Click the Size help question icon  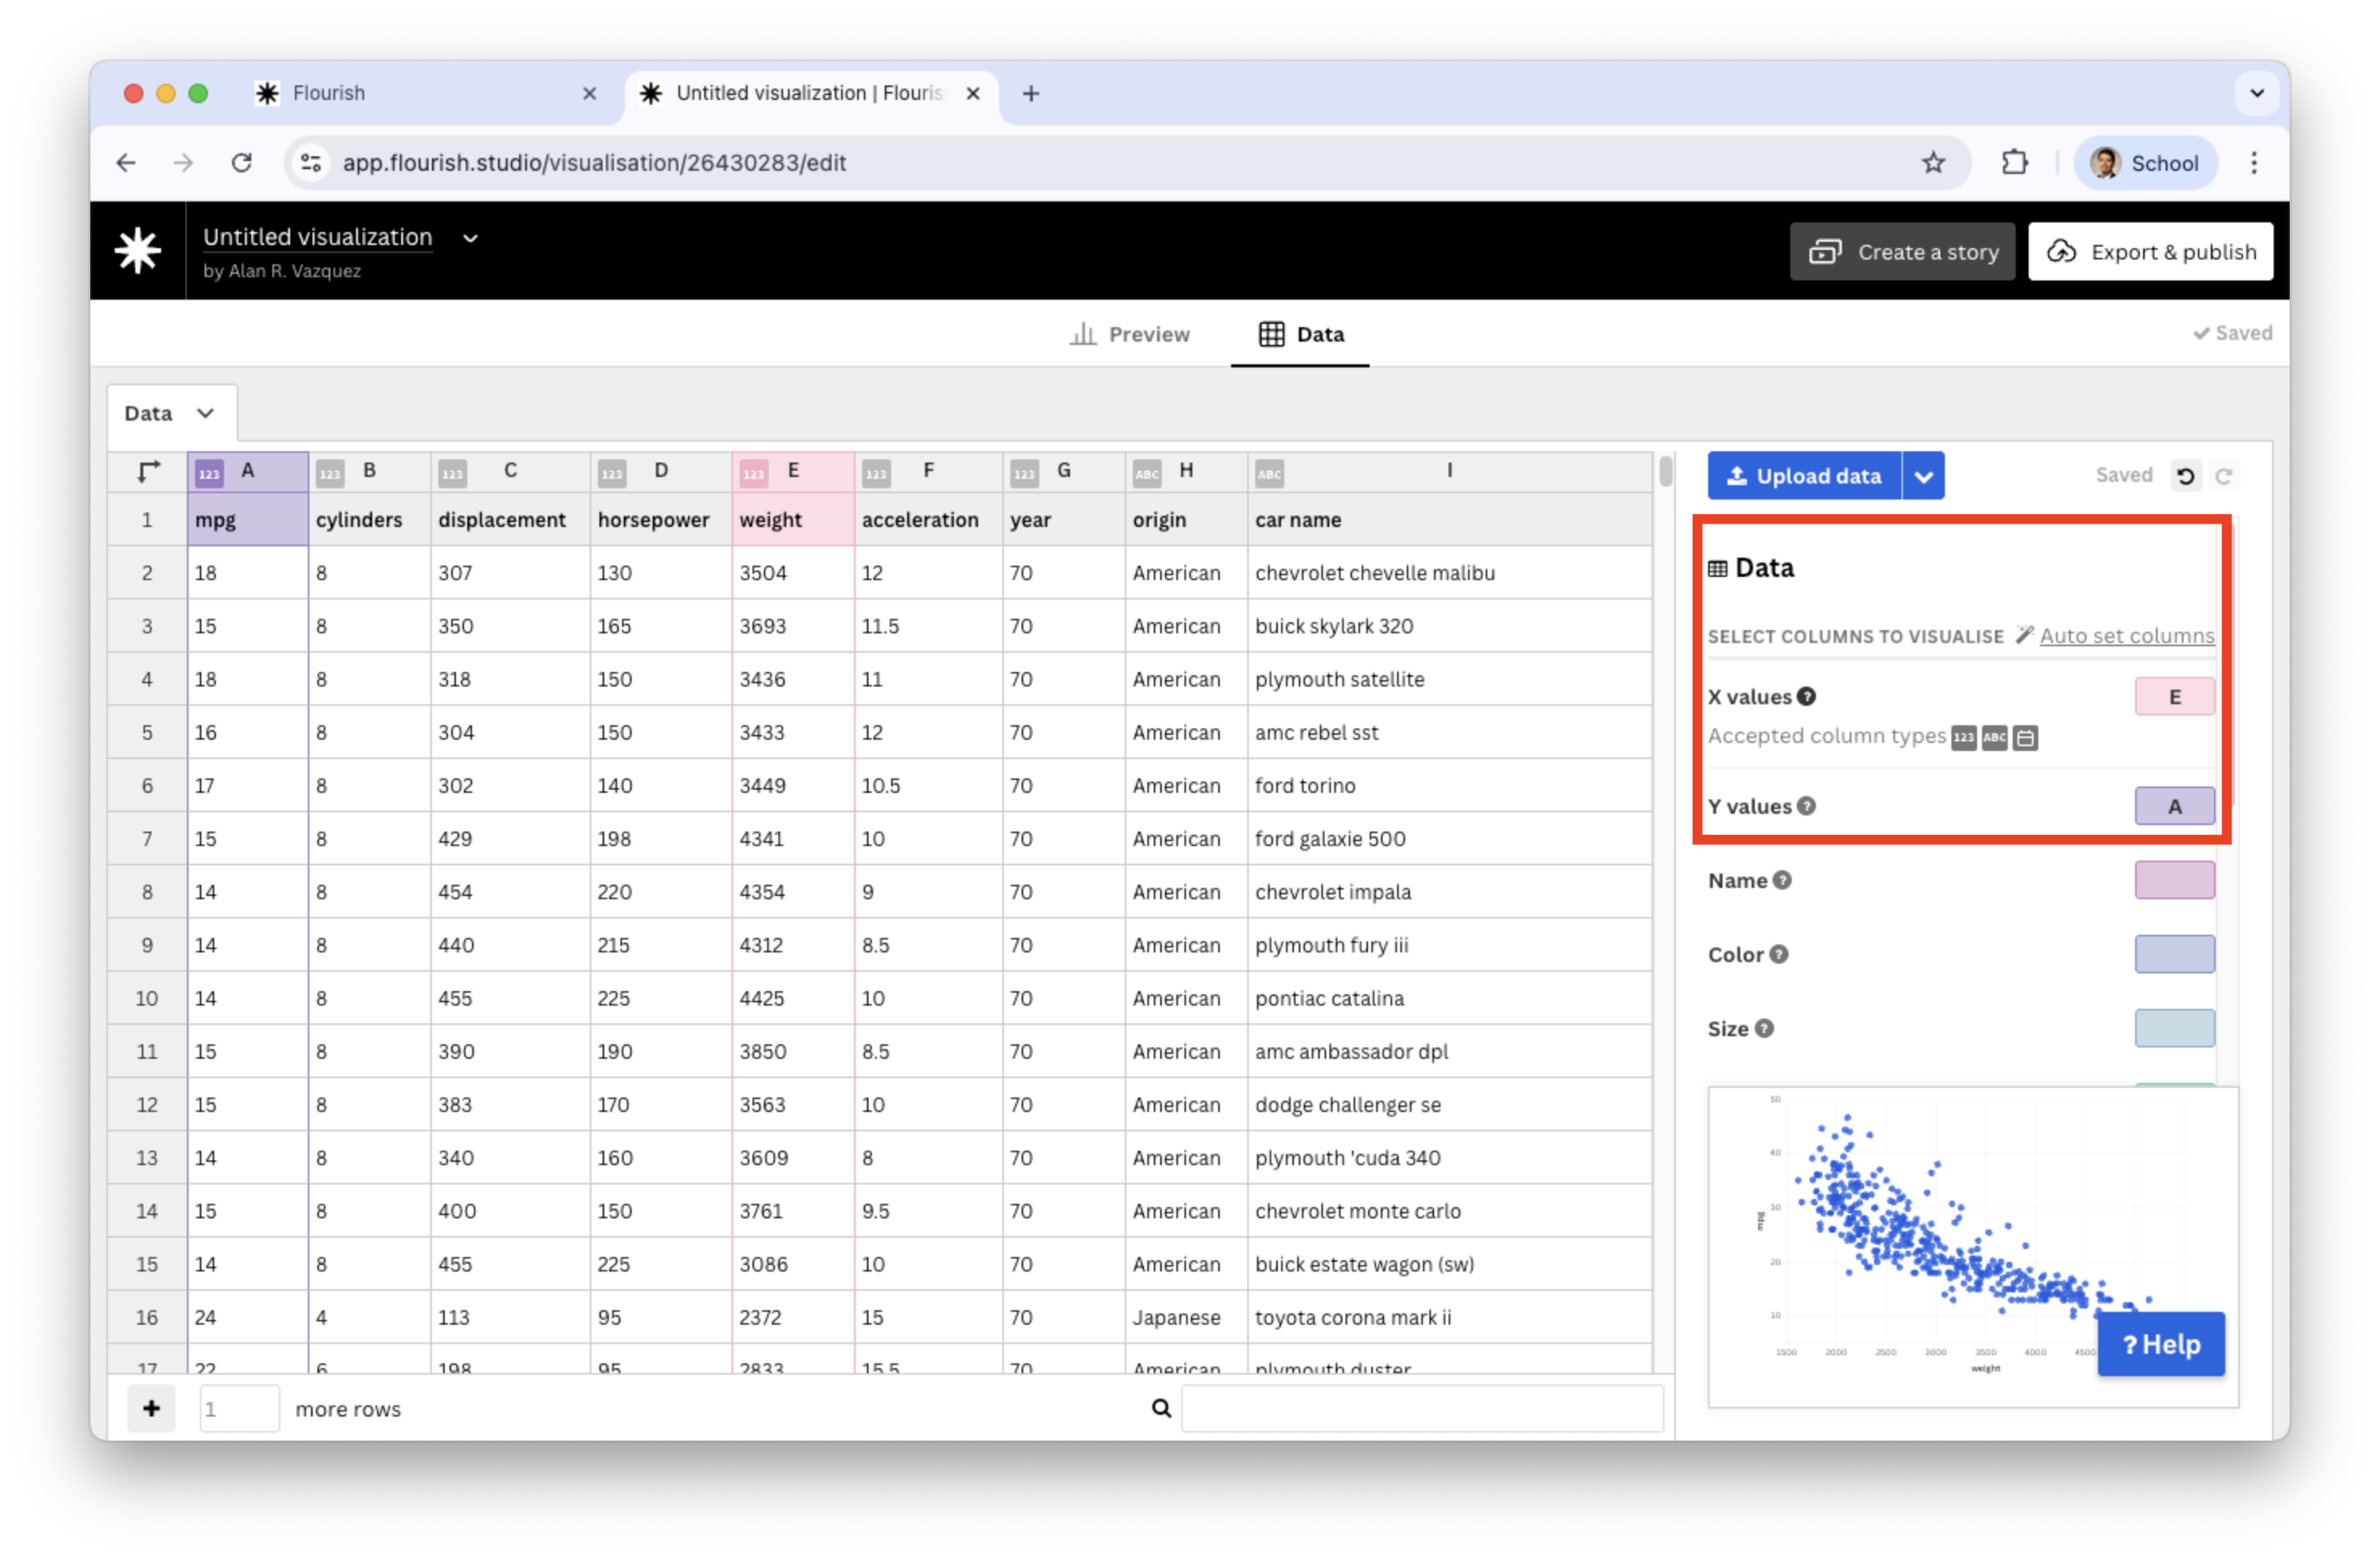click(1764, 1028)
